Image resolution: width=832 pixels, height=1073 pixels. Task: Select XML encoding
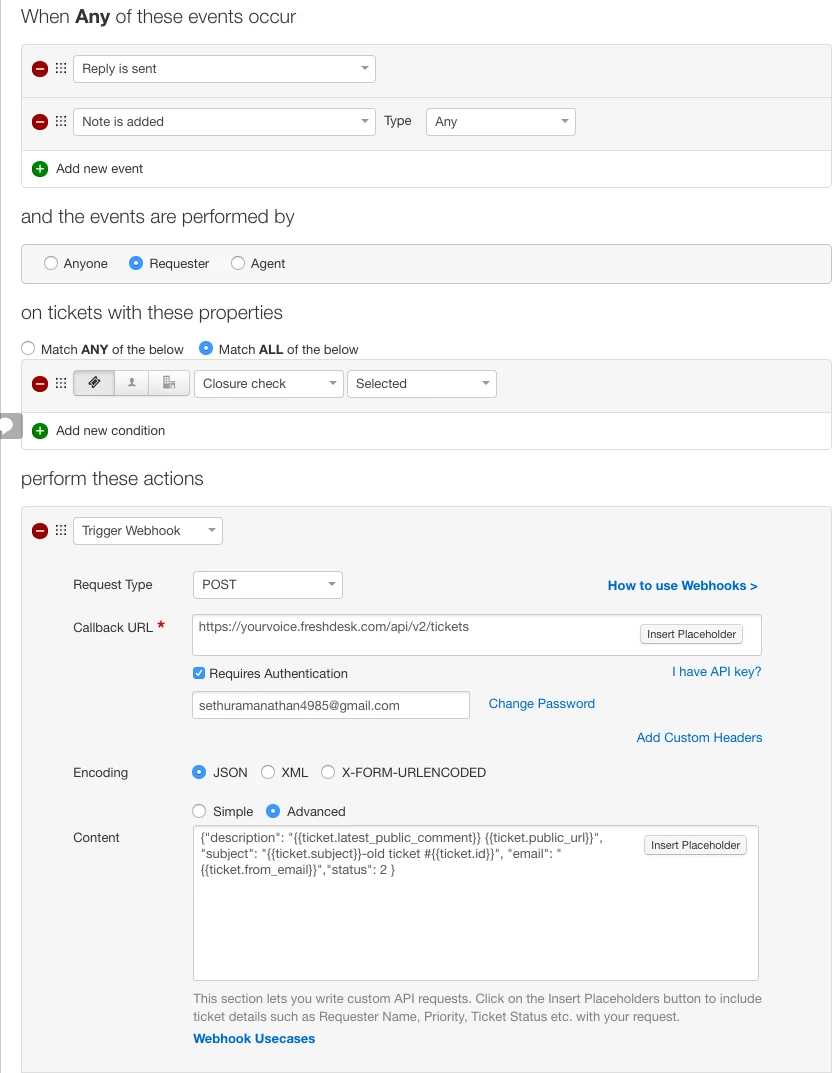click(268, 773)
